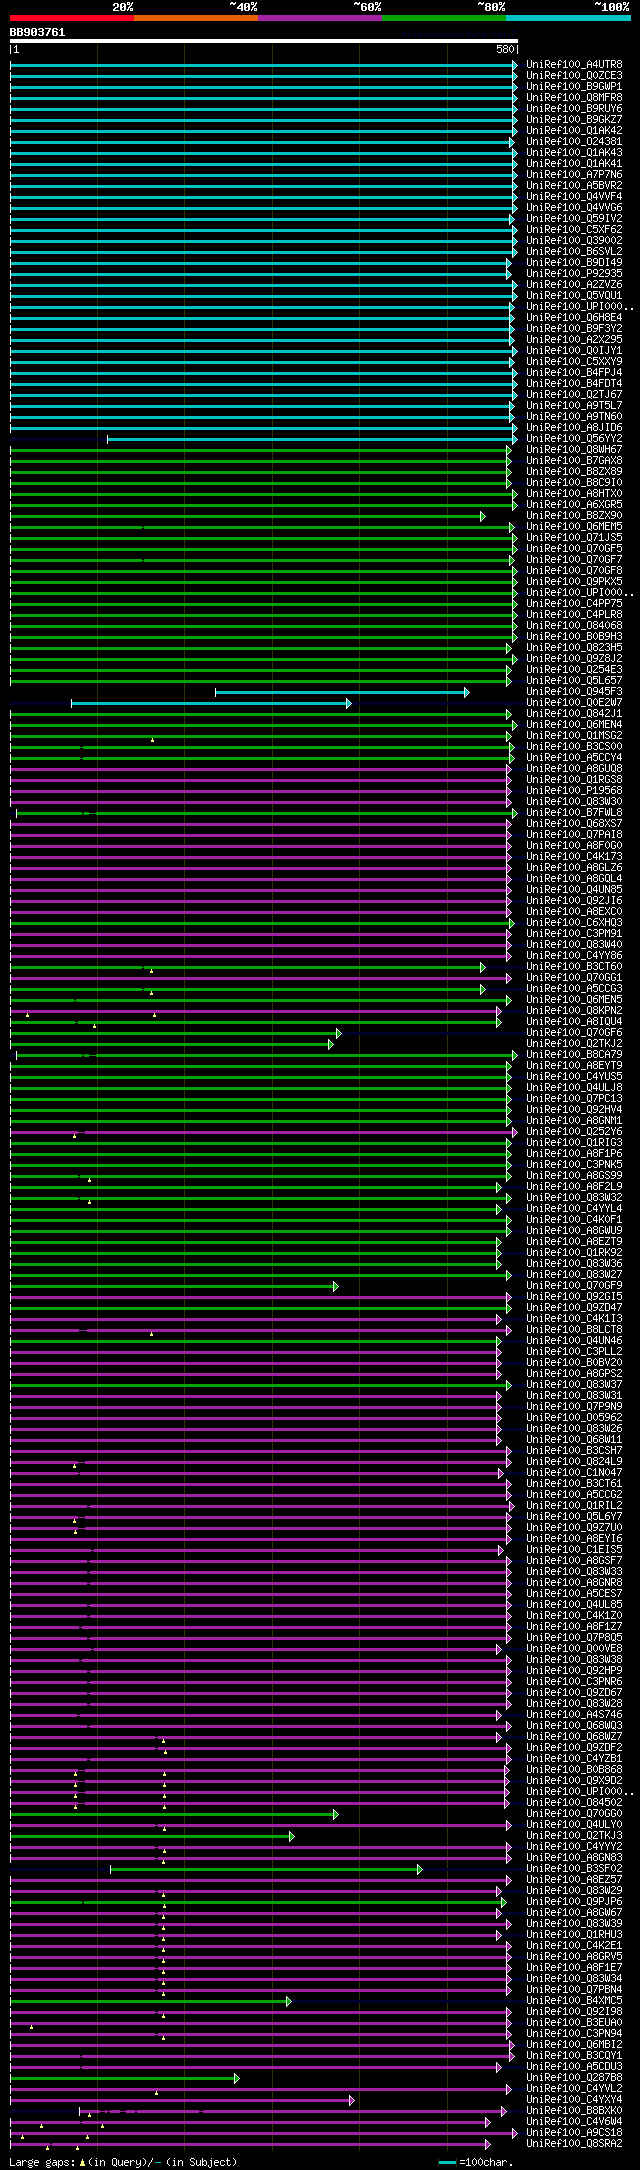Select label UniRef100_Q92JI6
The width and height of the screenshot is (640, 2170).
[574, 901]
